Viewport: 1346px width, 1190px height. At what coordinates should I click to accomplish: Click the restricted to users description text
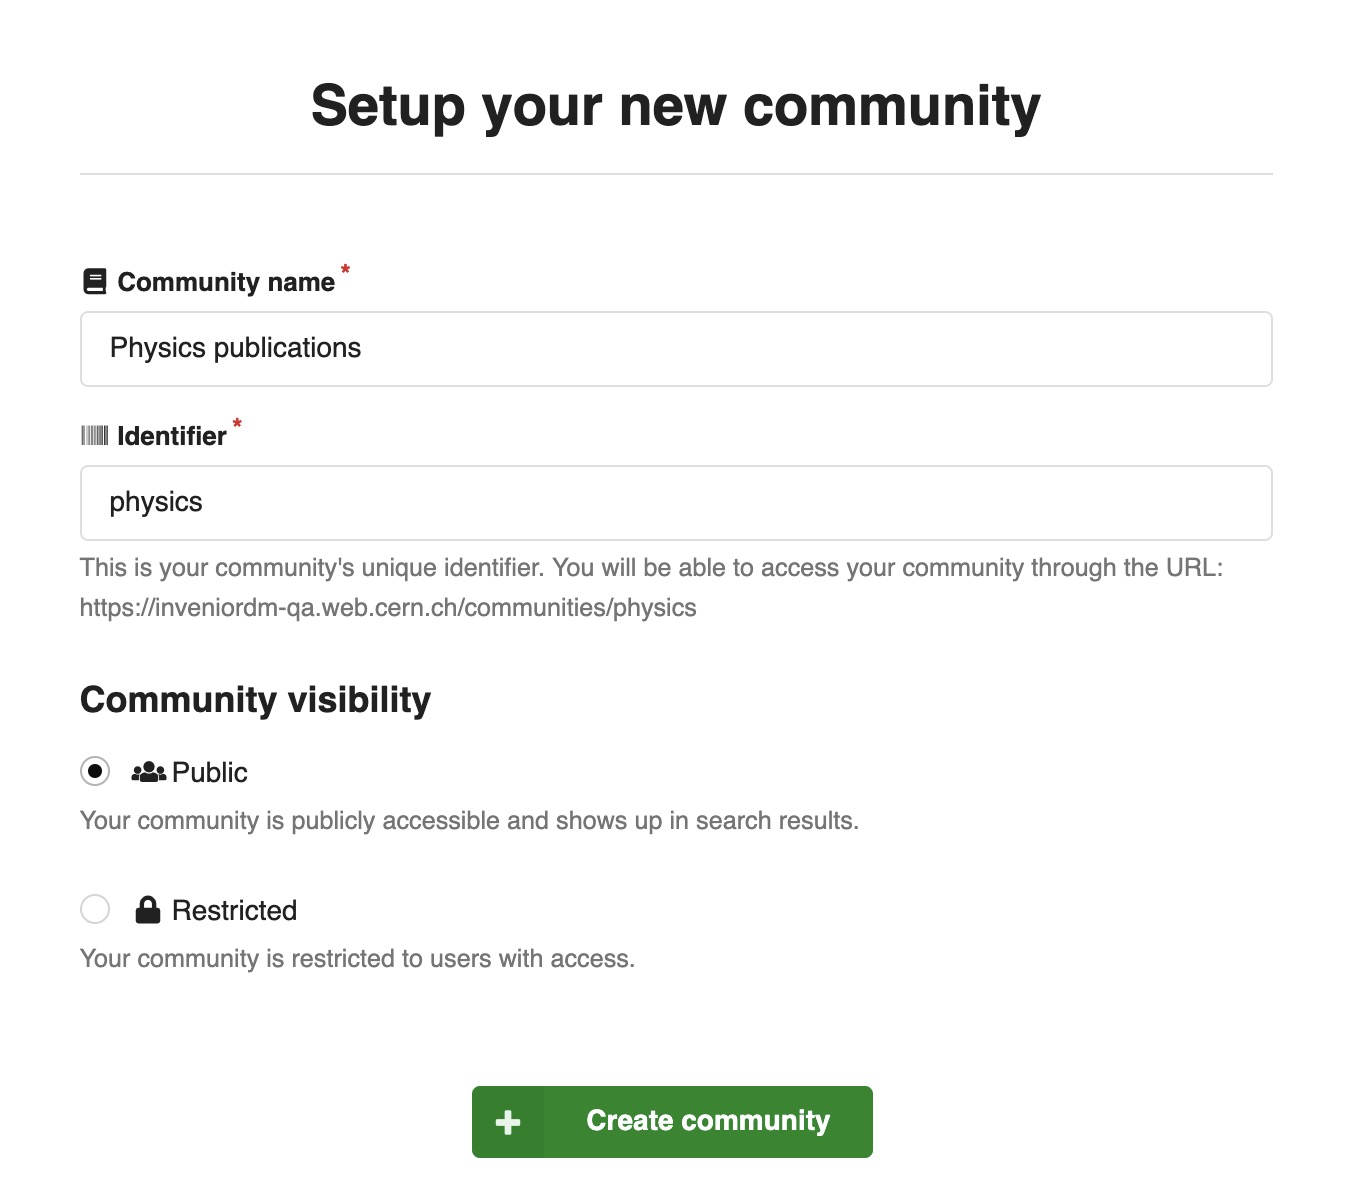coord(357,959)
